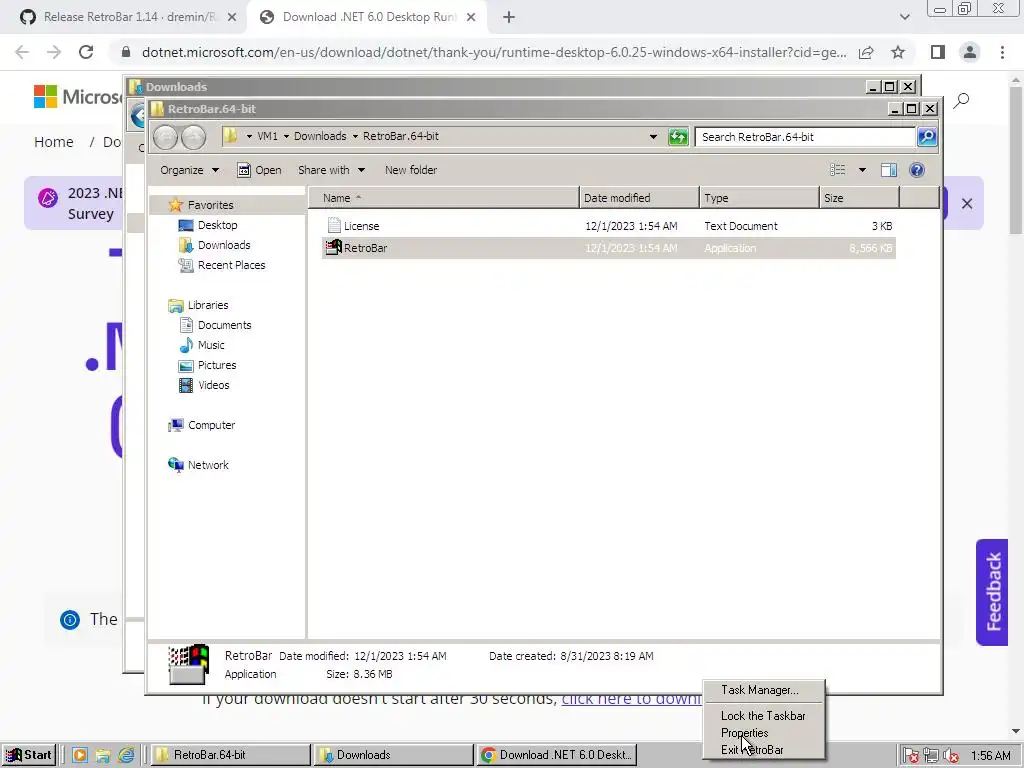Switch to Chrome Download .NET taskbar button
The image size is (1024, 768).
click(x=556, y=755)
